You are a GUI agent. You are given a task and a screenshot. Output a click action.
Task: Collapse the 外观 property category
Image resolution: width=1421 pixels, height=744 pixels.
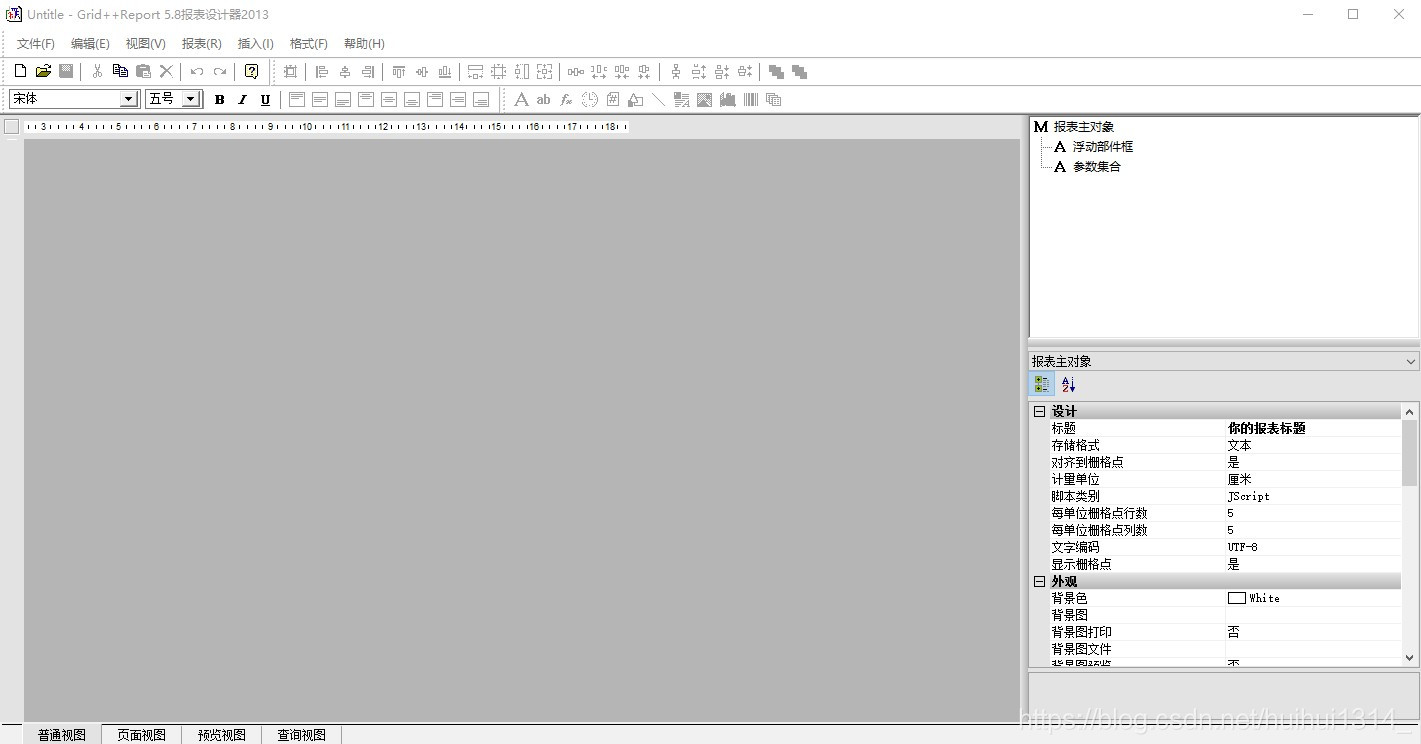click(1039, 581)
